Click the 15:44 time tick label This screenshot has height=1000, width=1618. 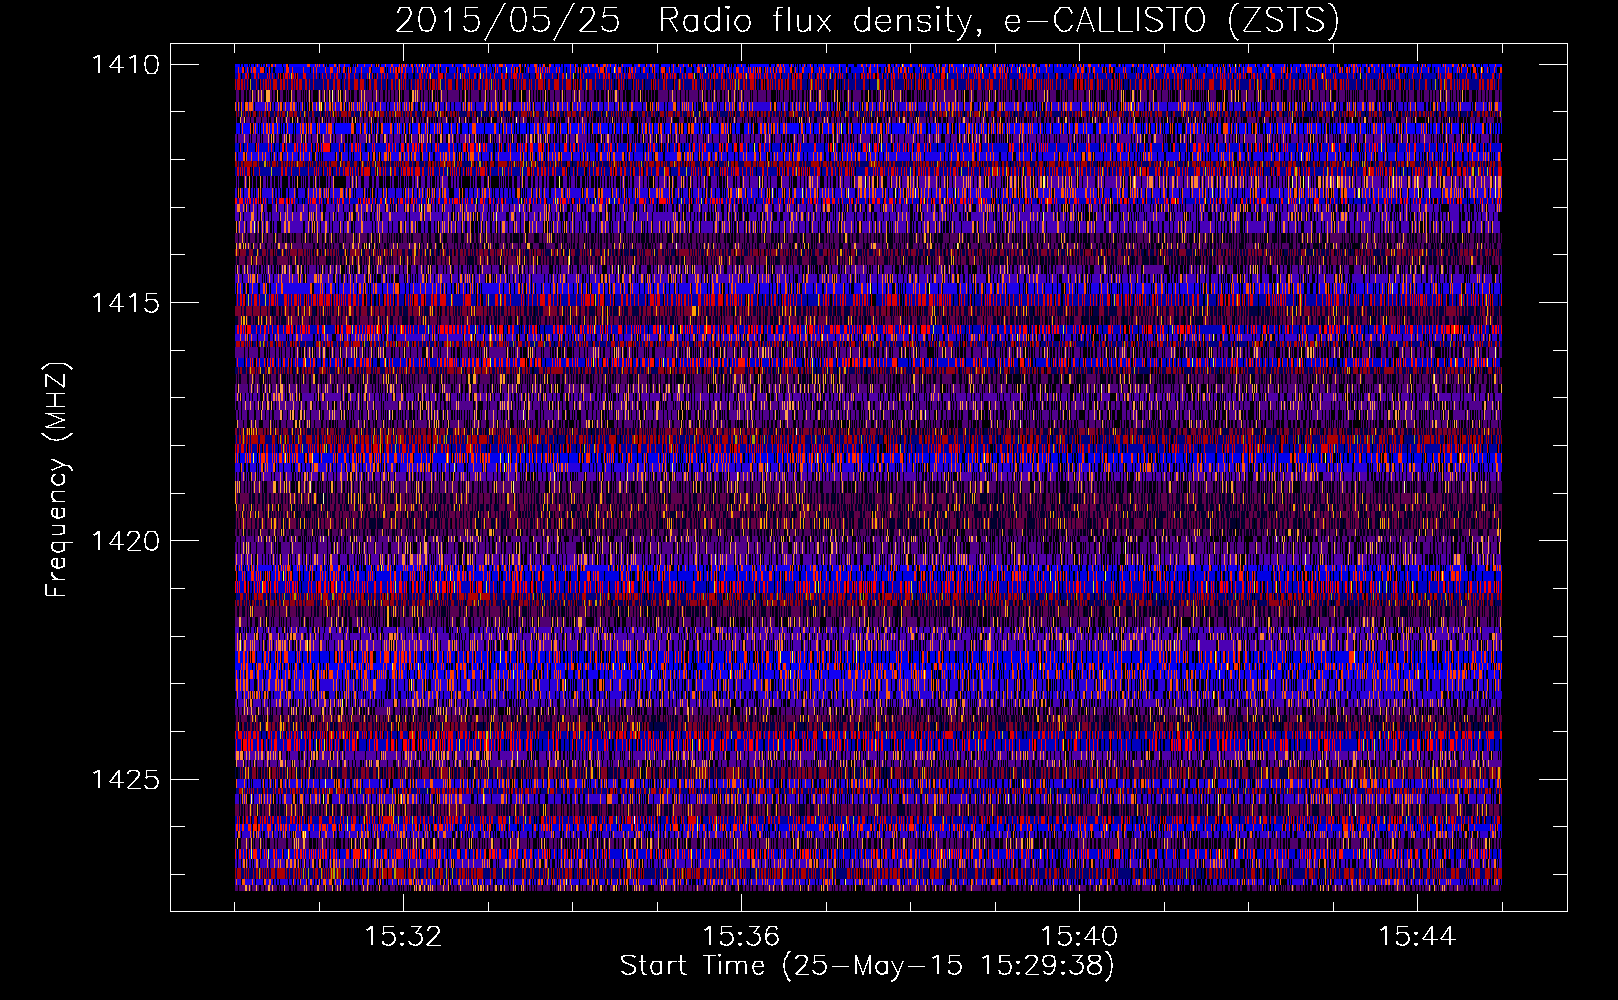pos(1417,936)
